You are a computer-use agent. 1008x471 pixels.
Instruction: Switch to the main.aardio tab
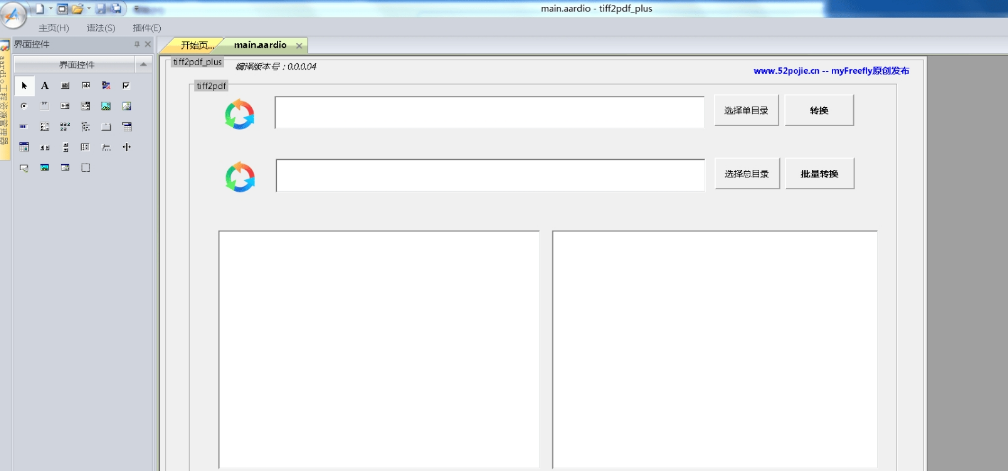(x=260, y=45)
